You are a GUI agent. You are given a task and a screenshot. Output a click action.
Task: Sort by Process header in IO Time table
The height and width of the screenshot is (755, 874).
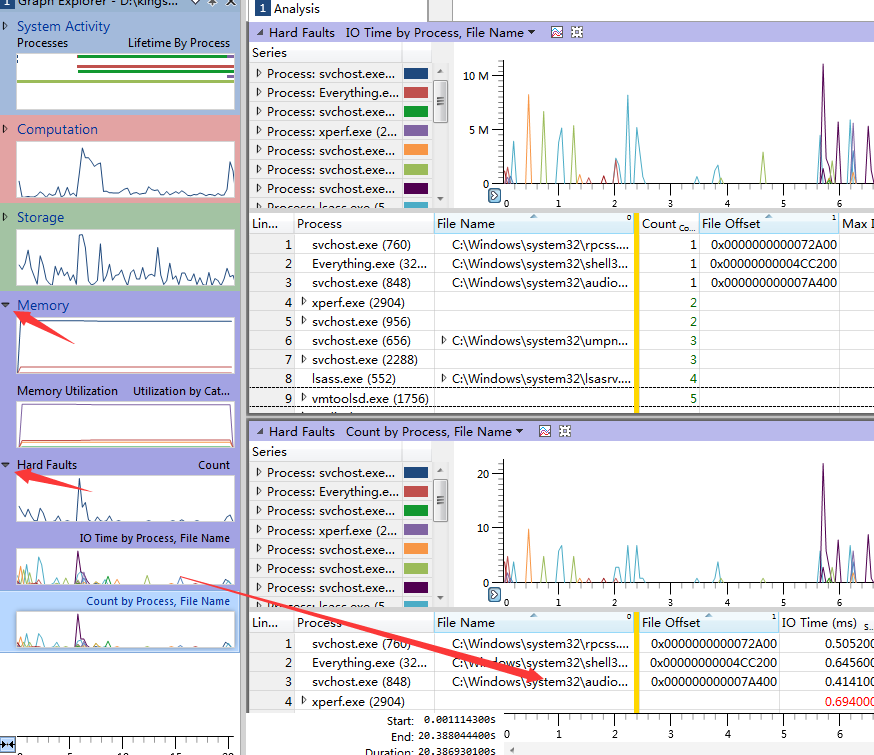point(364,223)
